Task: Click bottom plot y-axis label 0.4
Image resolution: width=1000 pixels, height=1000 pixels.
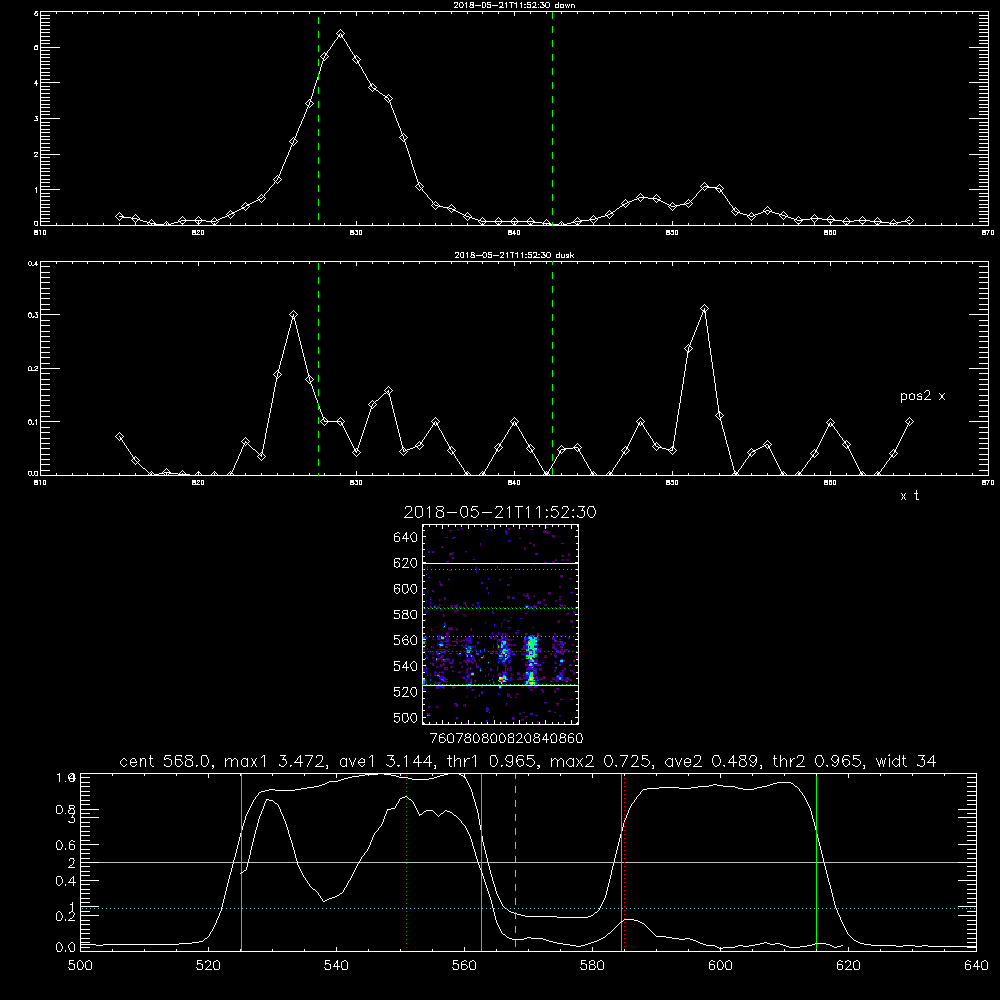Action: coord(64,881)
